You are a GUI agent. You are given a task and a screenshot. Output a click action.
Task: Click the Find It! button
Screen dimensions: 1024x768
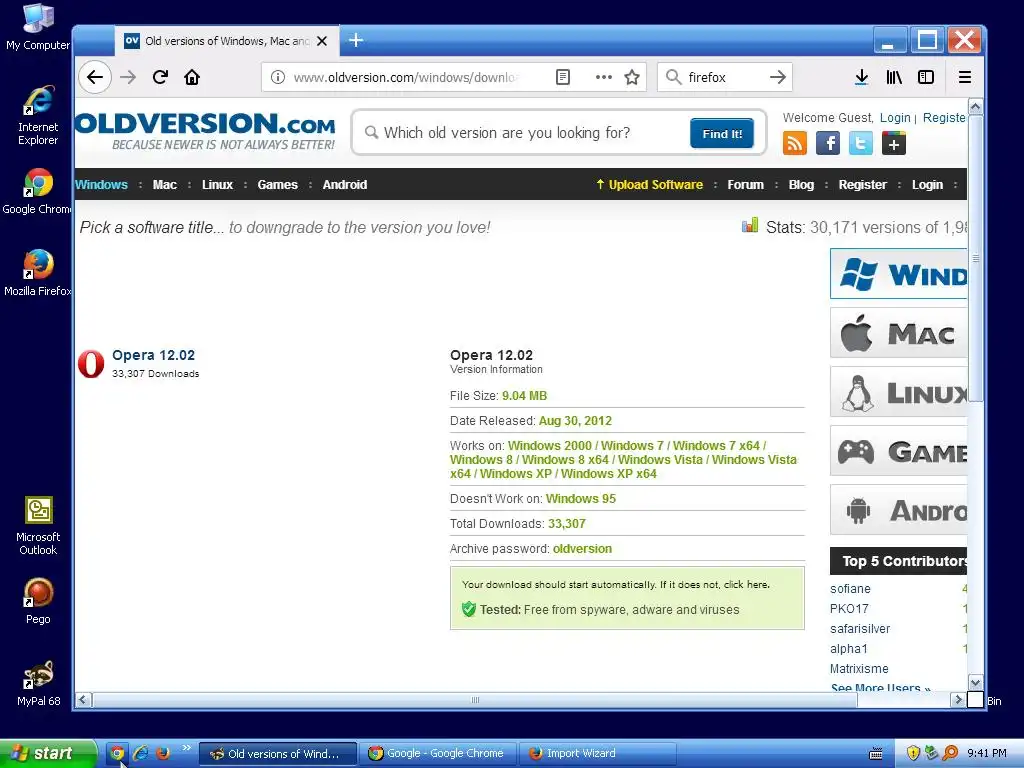point(722,133)
